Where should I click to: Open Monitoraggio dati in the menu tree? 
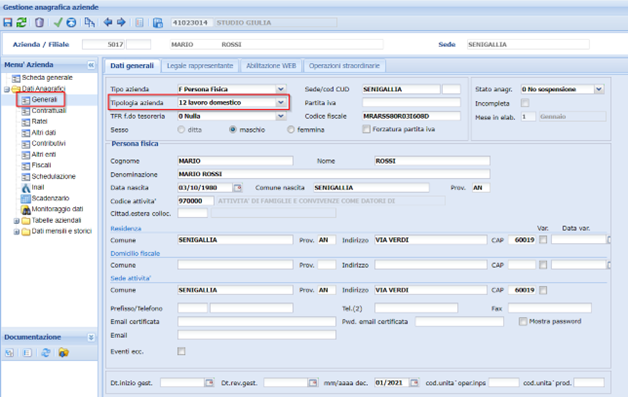[57, 209]
